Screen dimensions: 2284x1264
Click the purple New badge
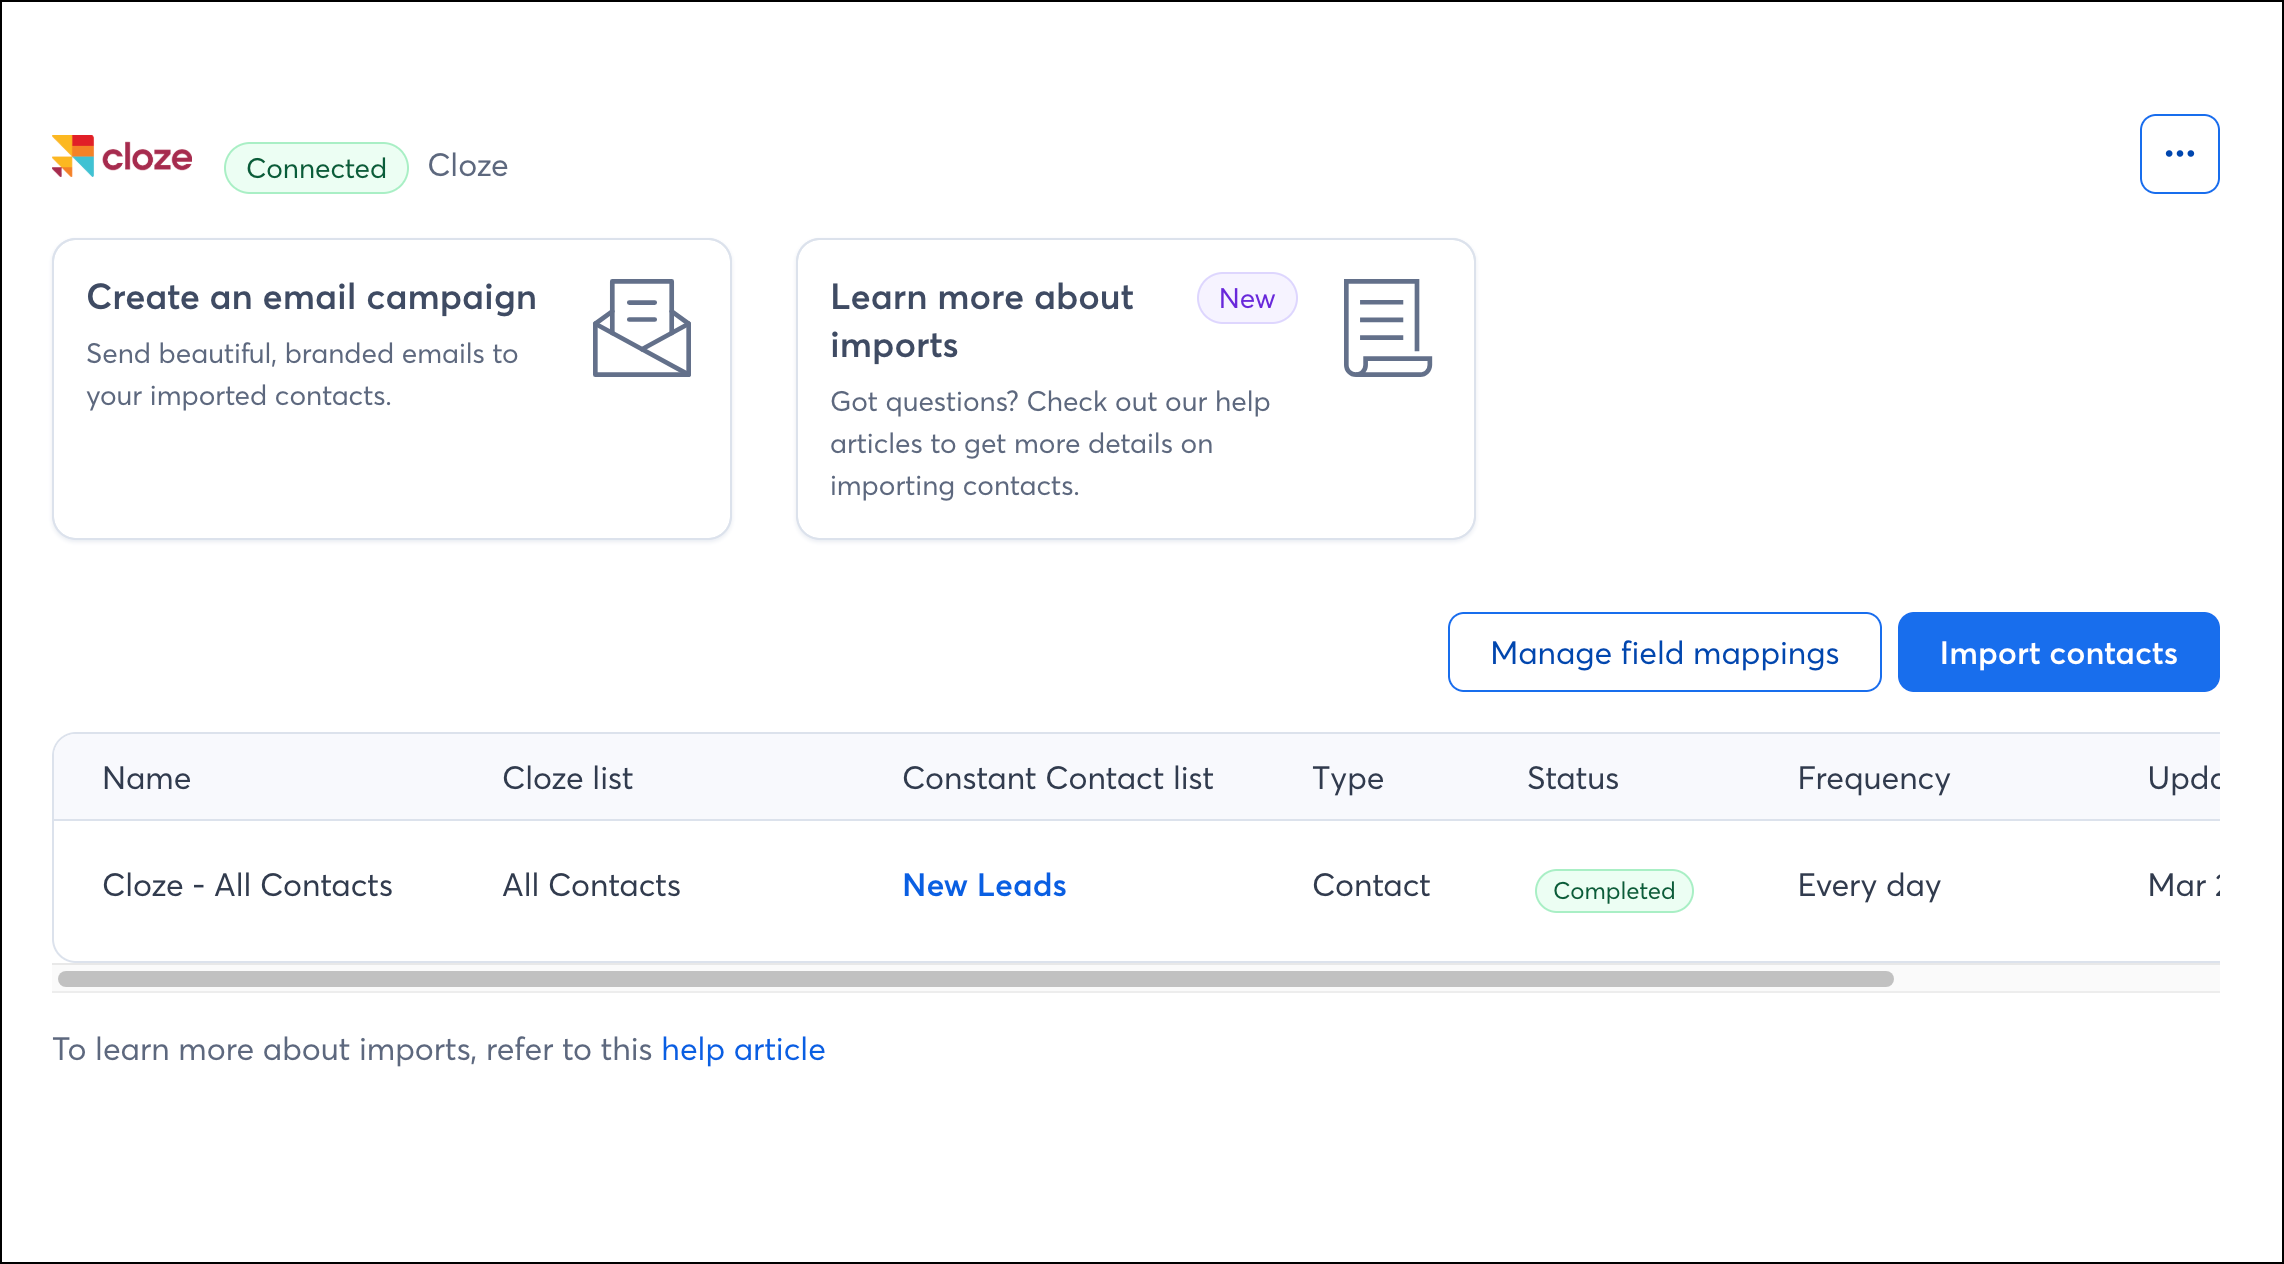point(1246,298)
